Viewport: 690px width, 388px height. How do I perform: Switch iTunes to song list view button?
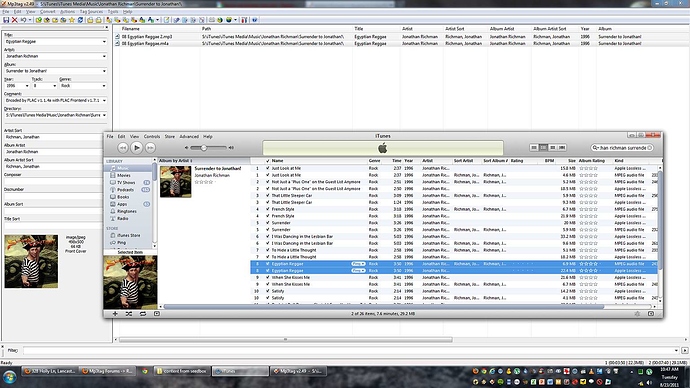[x=534, y=148]
